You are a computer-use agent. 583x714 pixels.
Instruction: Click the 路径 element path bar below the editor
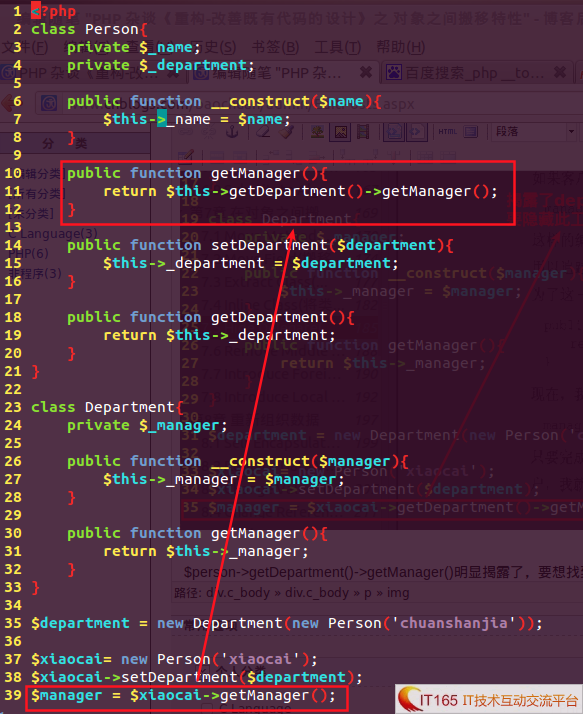point(292,593)
